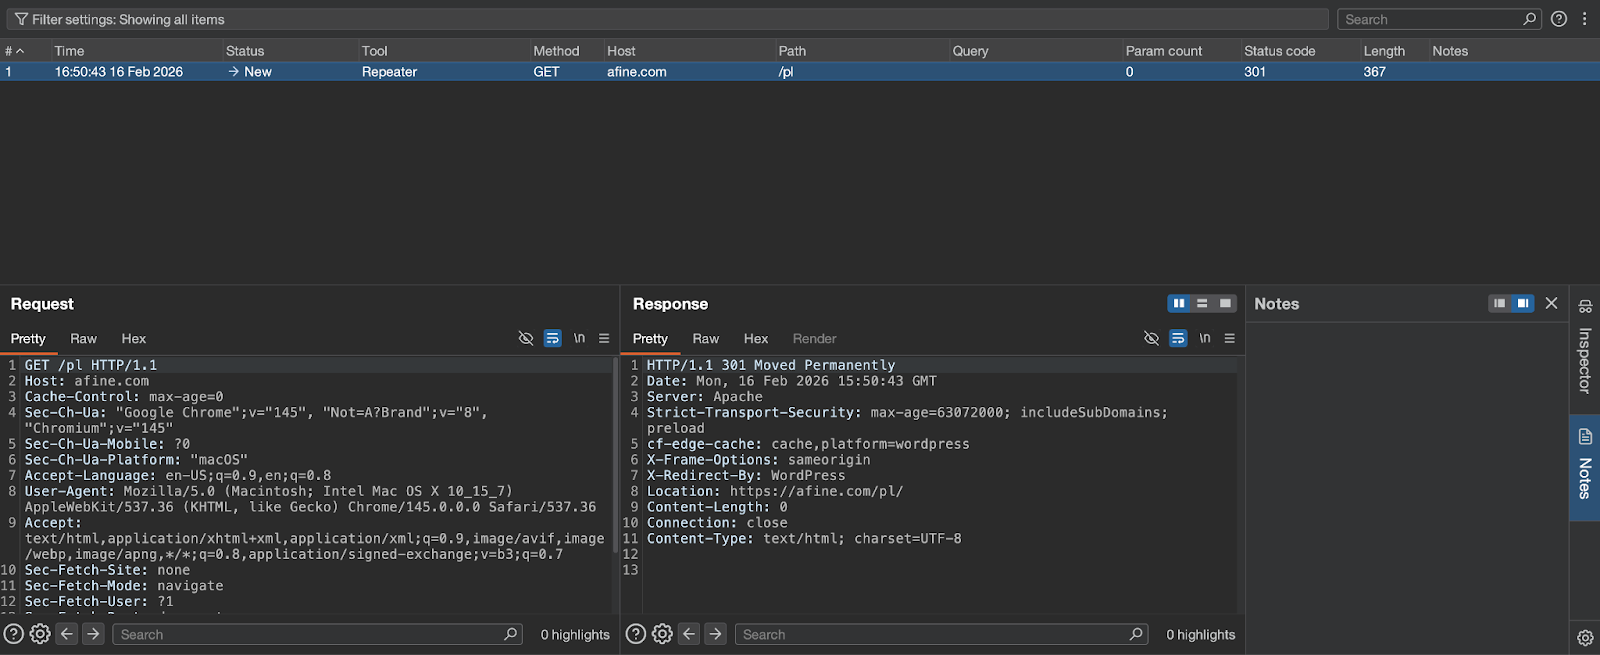The image size is (1600, 655).
Task: Open search settings gear under Response panel
Action: (x=662, y=634)
